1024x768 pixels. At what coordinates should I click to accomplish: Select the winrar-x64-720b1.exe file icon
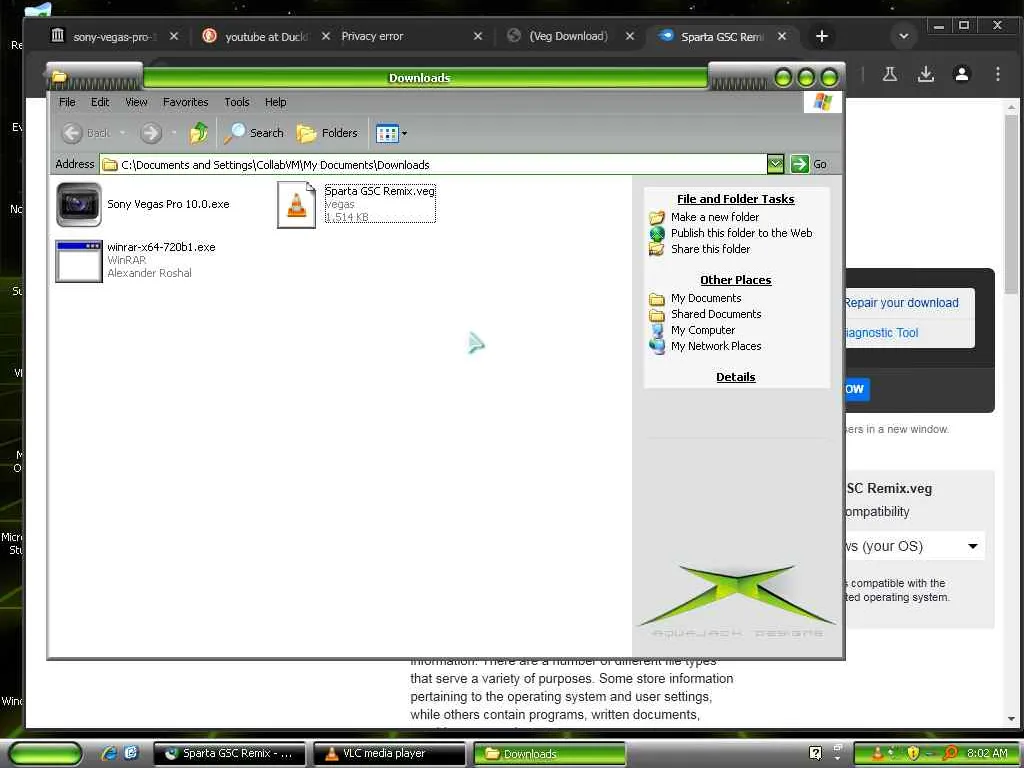[78, 261]
